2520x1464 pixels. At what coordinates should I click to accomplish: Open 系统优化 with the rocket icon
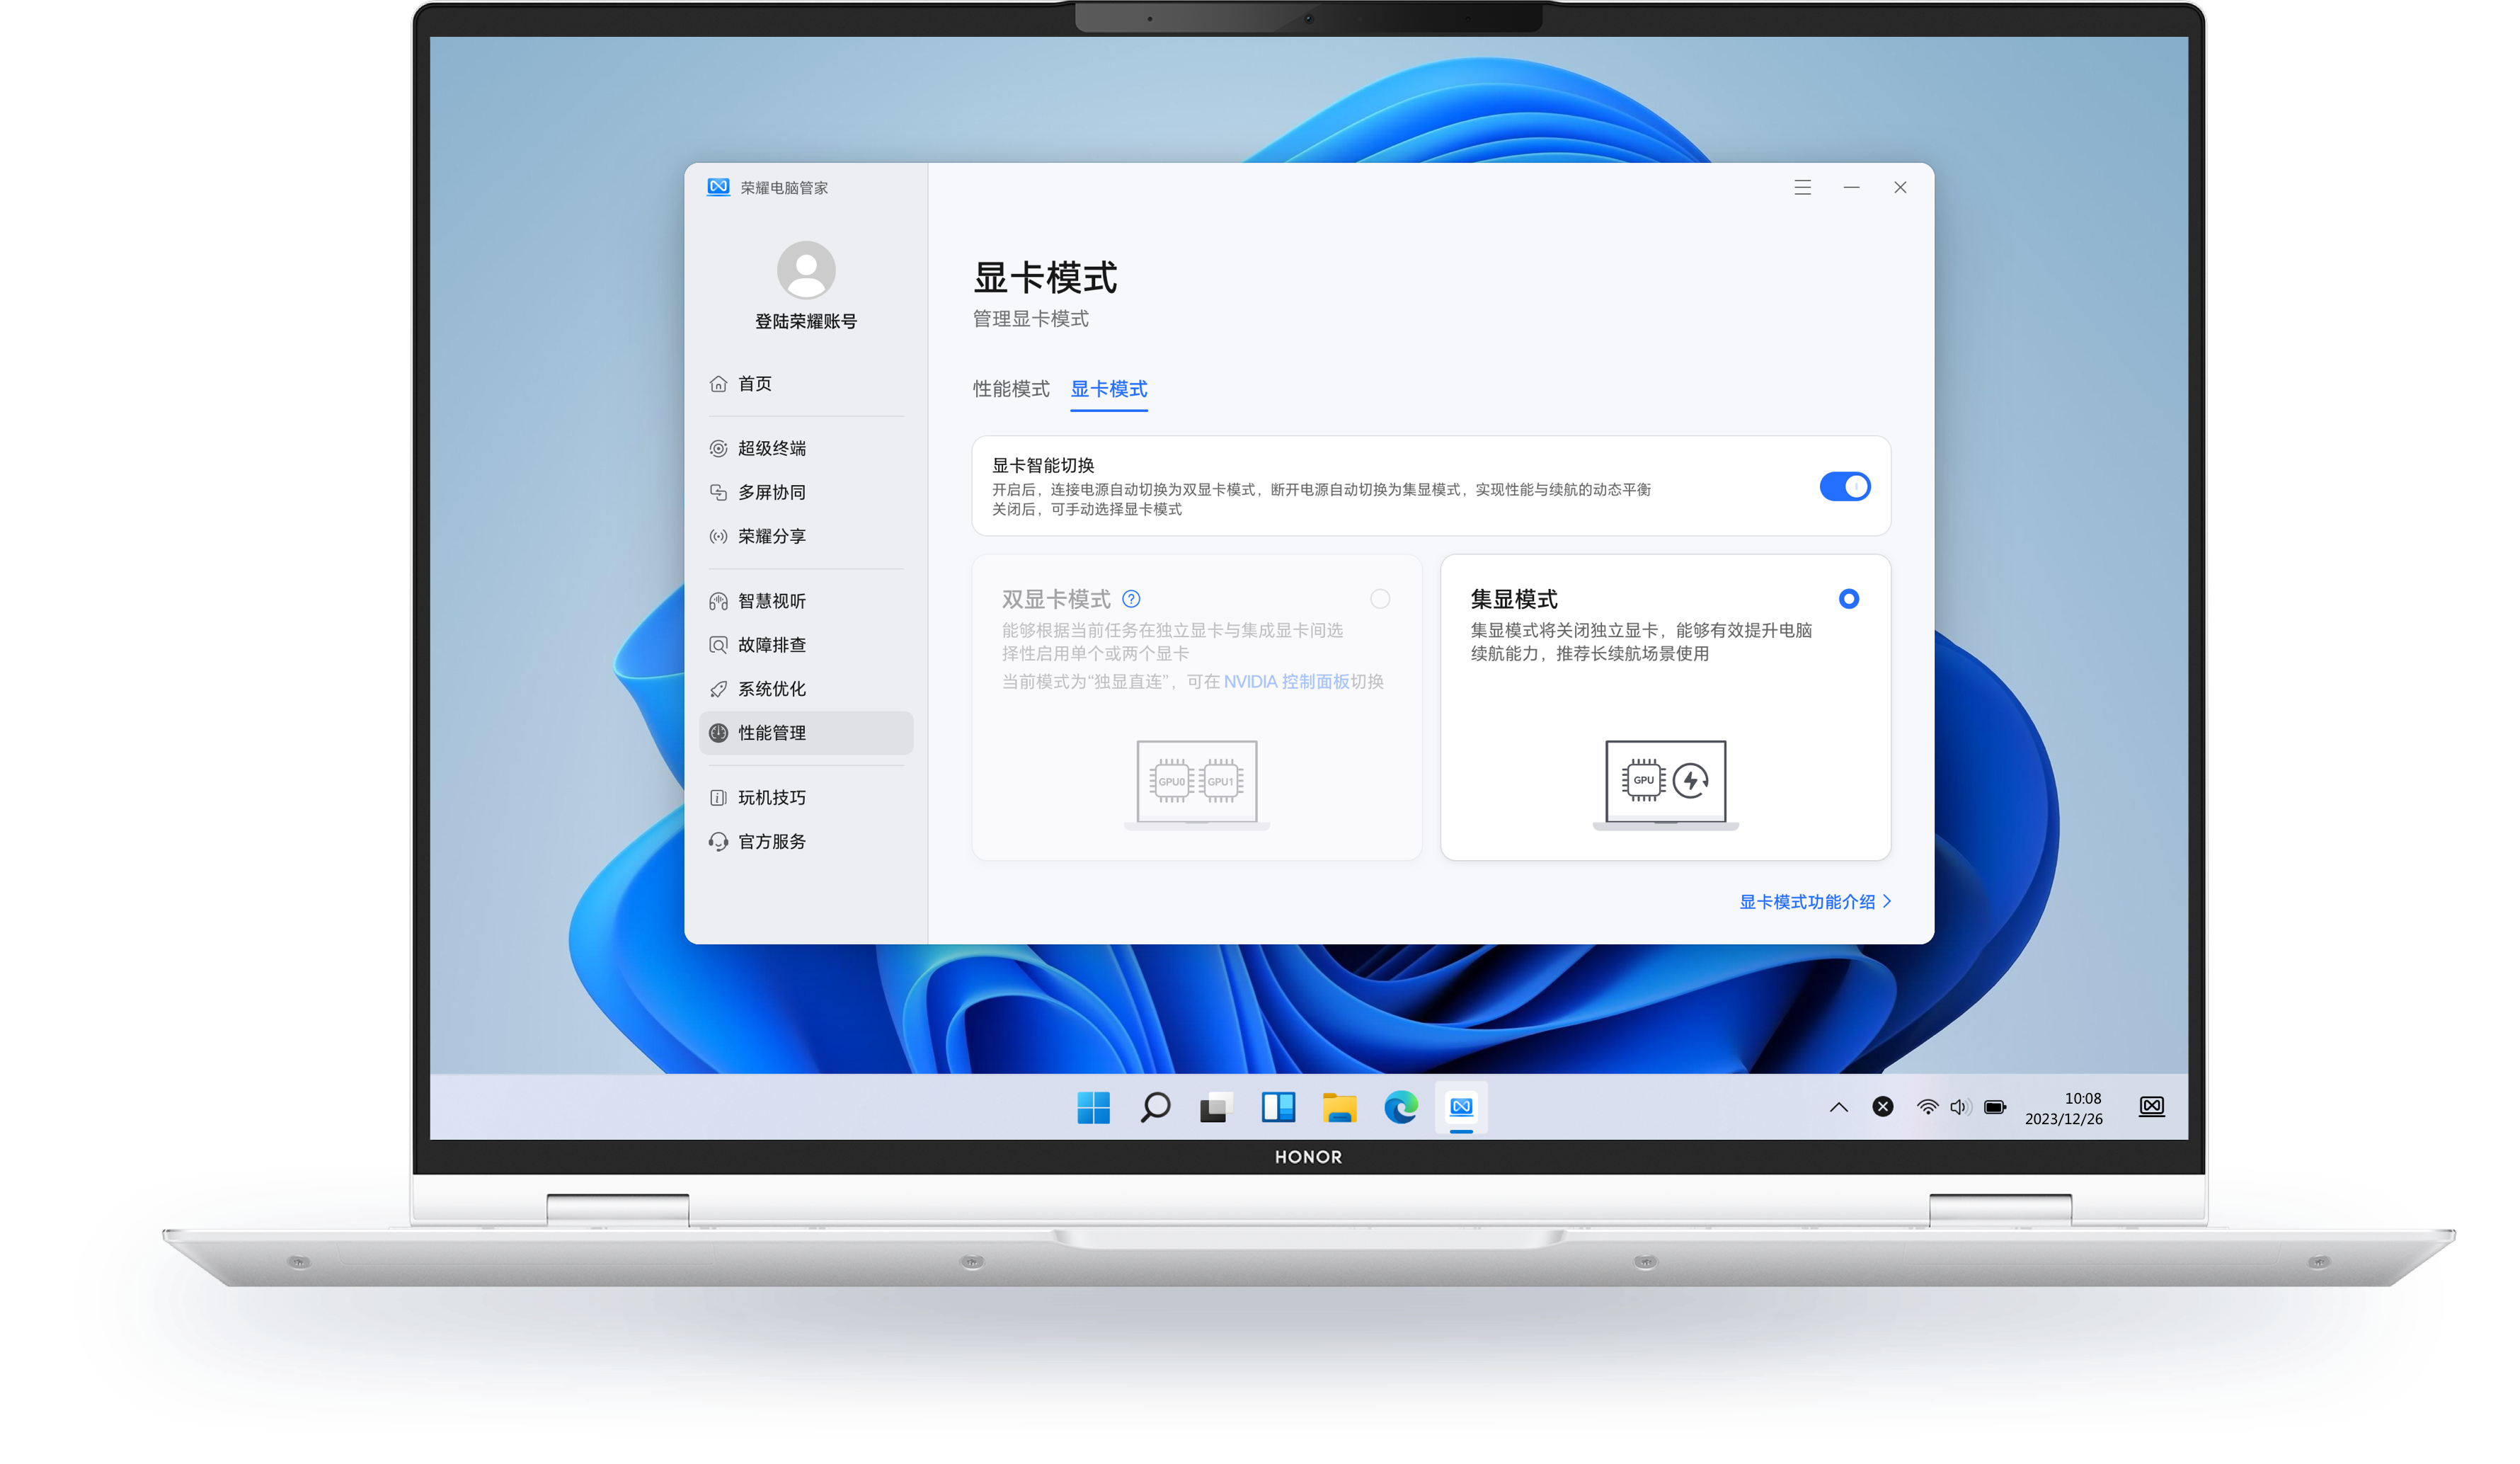pos(771,689)
